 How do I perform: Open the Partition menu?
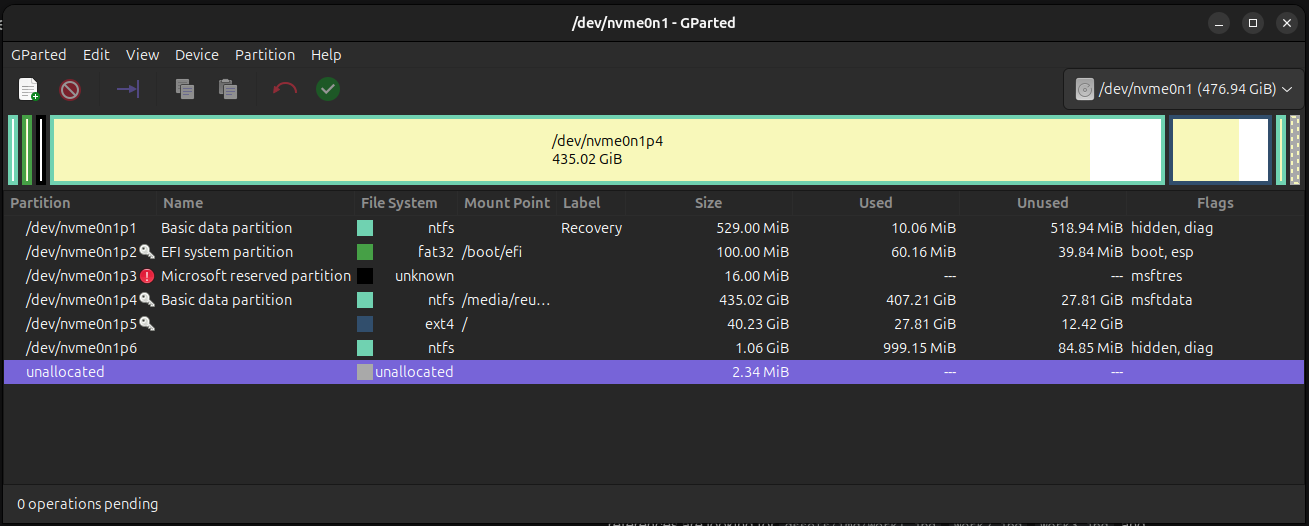coord(265,55)
